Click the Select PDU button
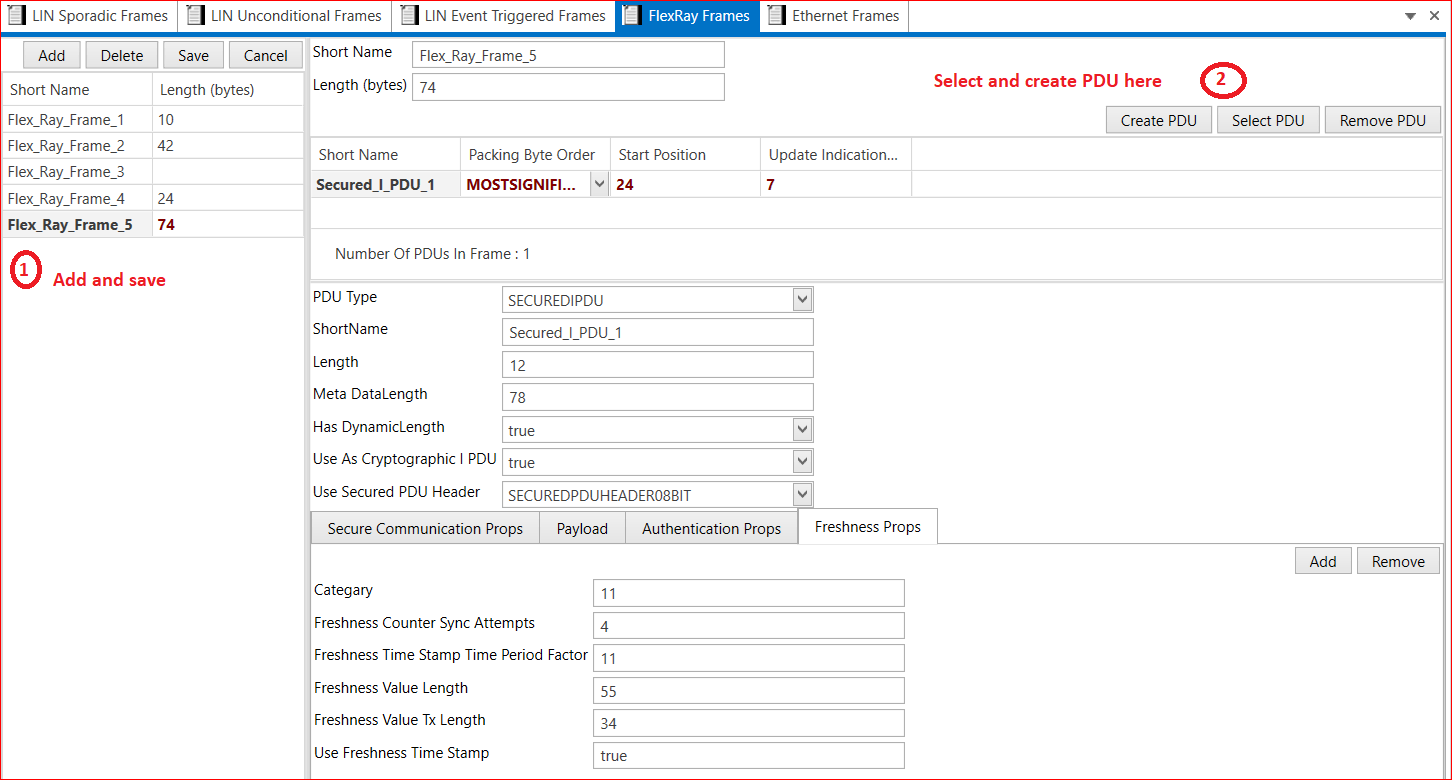This screenshot has height=780, width=1452. pyautogui.click(x=1268, y=120)
